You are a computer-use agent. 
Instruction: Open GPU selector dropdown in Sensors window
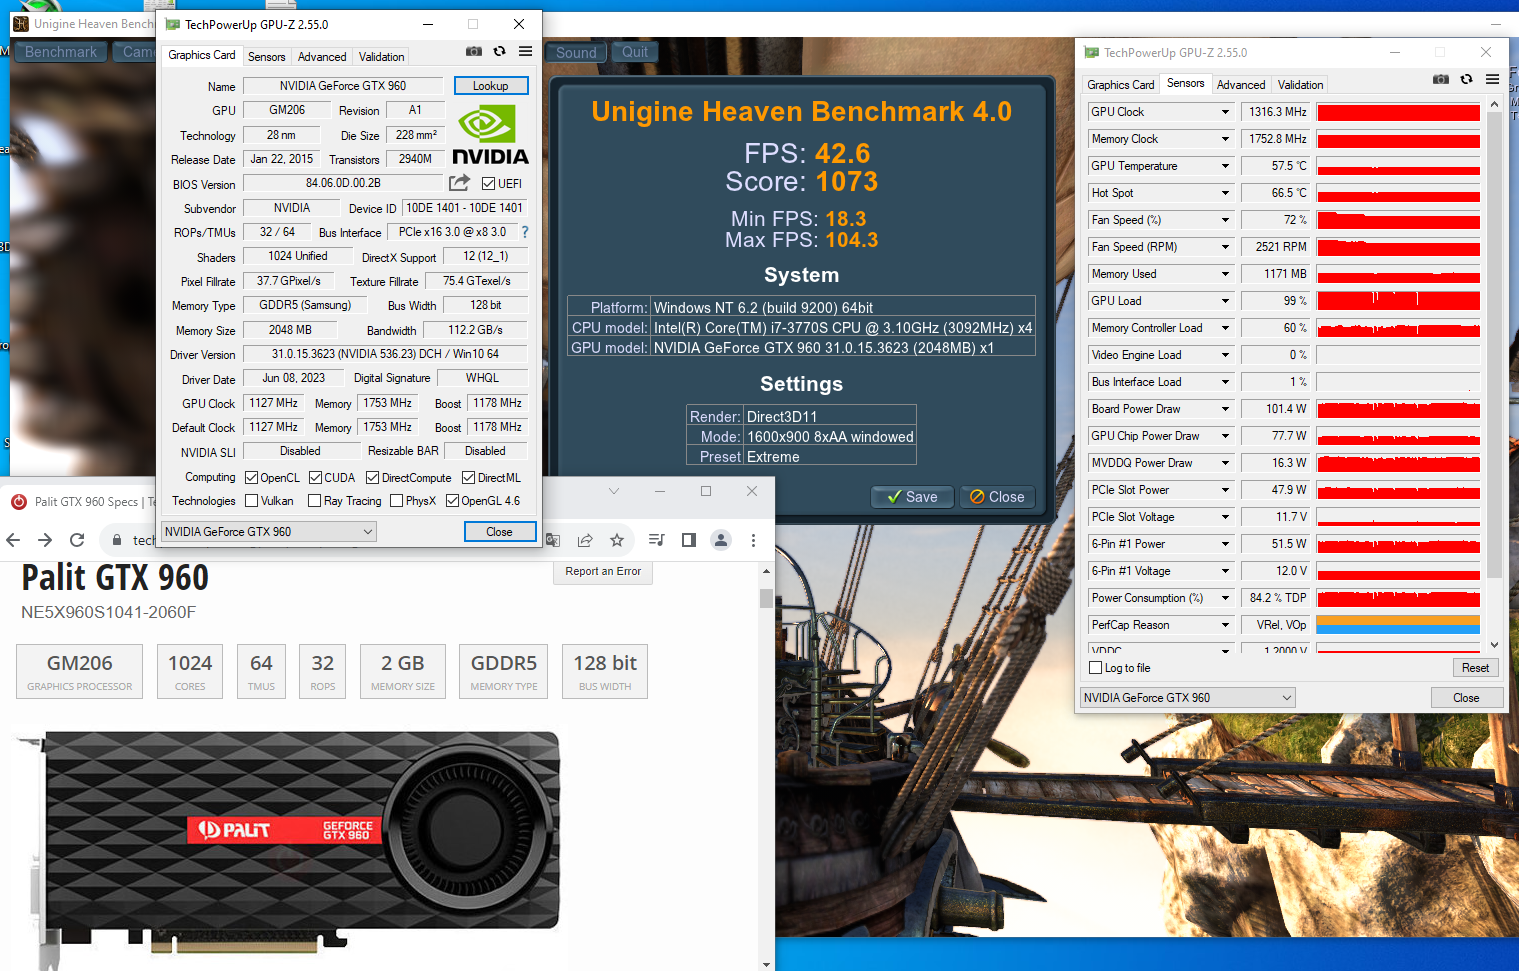coord(1188,698)
